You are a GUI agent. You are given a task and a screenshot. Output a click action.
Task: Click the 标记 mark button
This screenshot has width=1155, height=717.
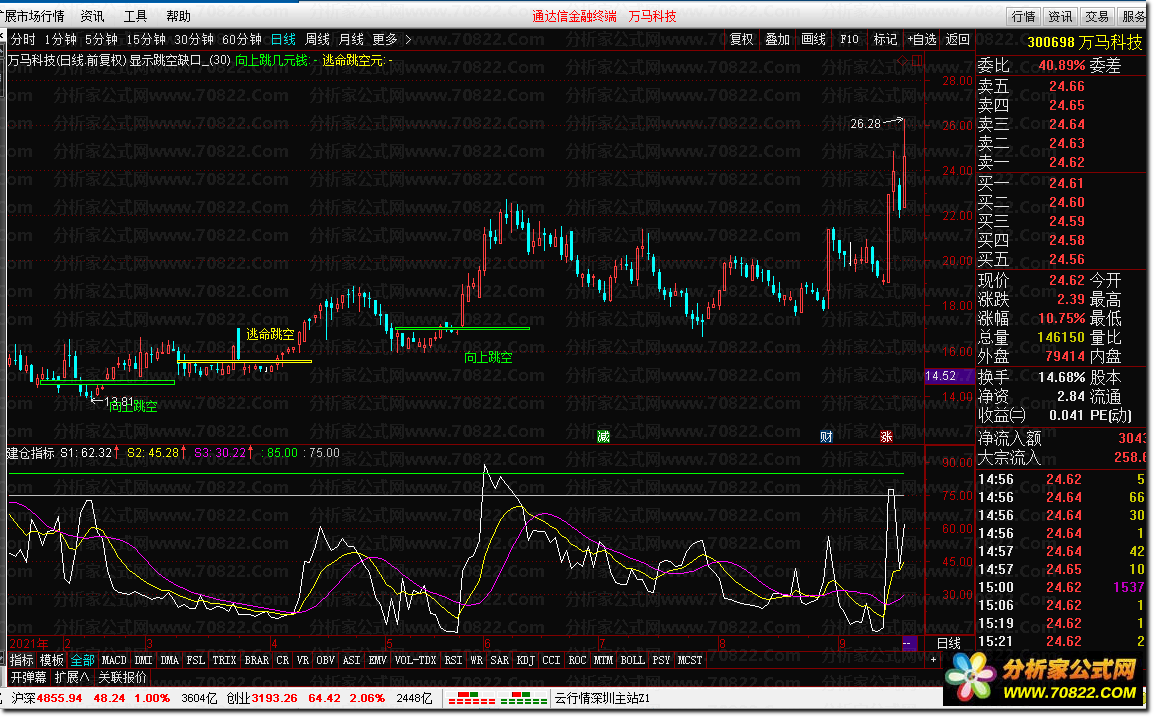click(885, 40)
